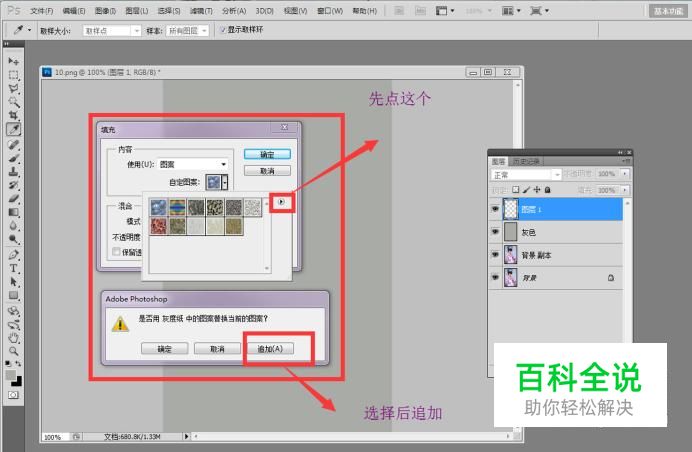
Task: Select the 3D Object Rotate tool
Action: tap(14, 311)
